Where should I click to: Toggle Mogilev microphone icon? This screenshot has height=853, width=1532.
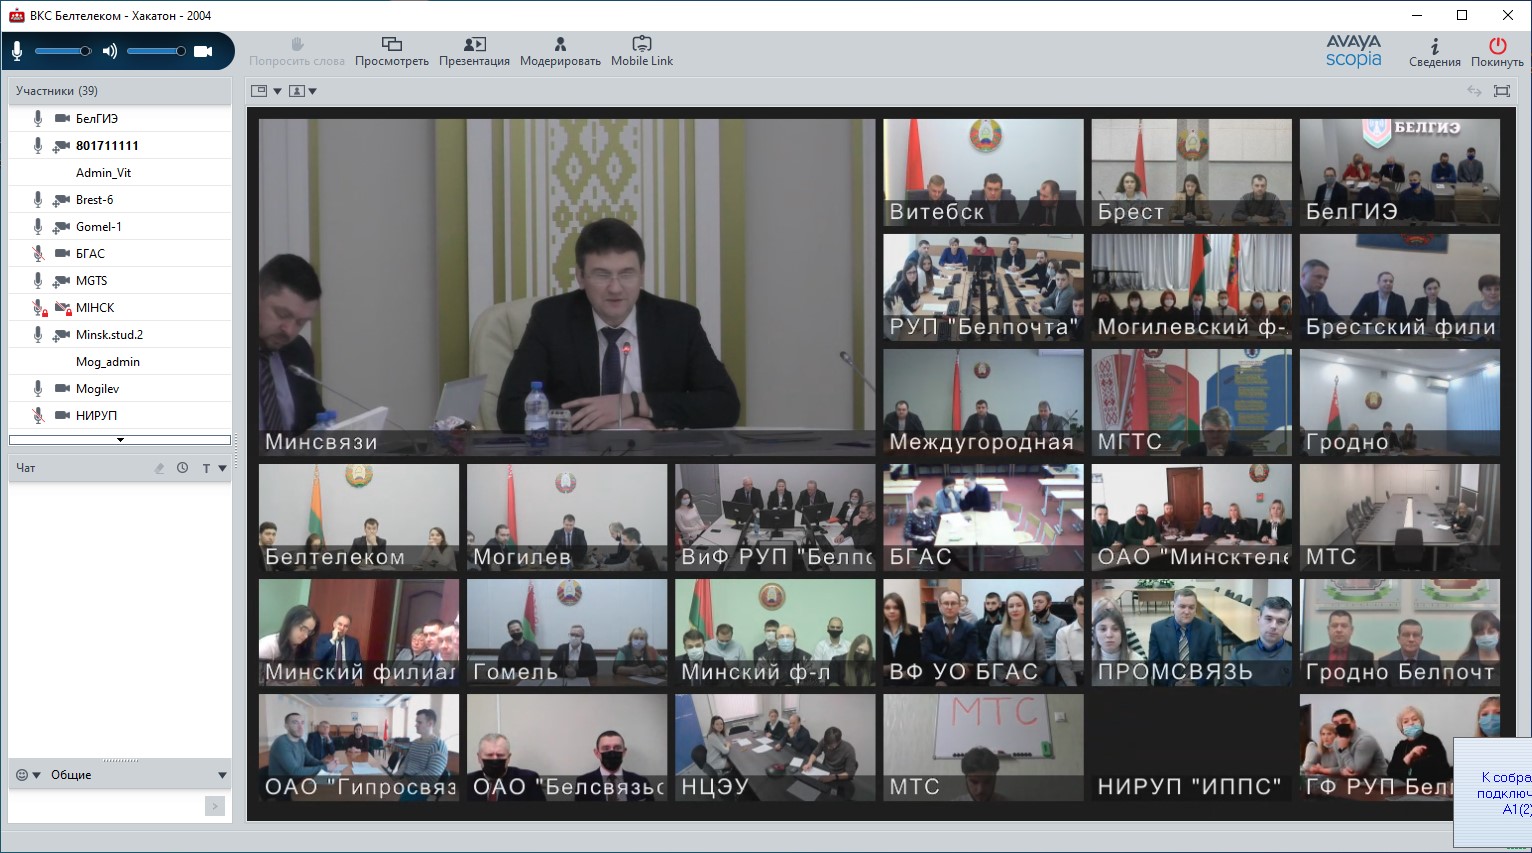[38, 388]
